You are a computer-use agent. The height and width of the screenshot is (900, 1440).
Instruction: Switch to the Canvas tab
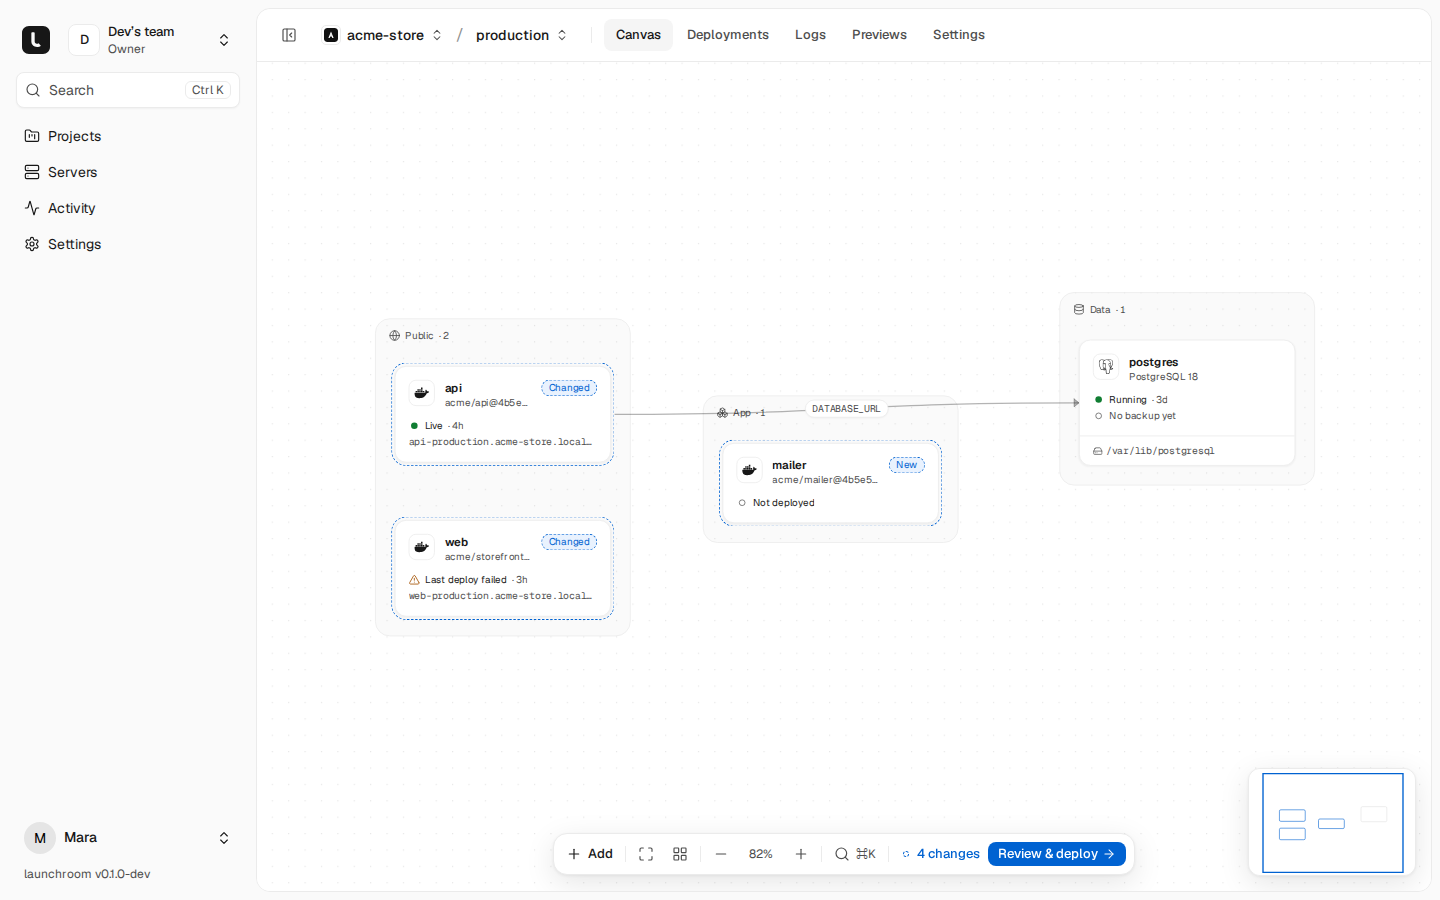pyautogui.click(x=638, y=35)
